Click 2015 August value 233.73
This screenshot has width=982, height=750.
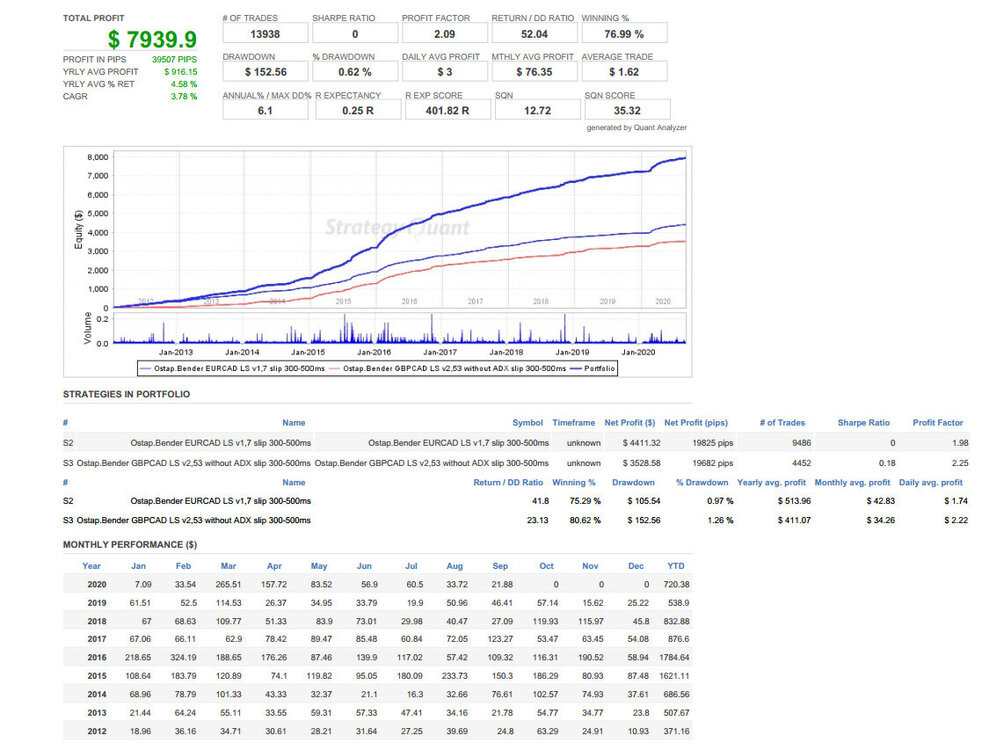click(x=455, y=676)
